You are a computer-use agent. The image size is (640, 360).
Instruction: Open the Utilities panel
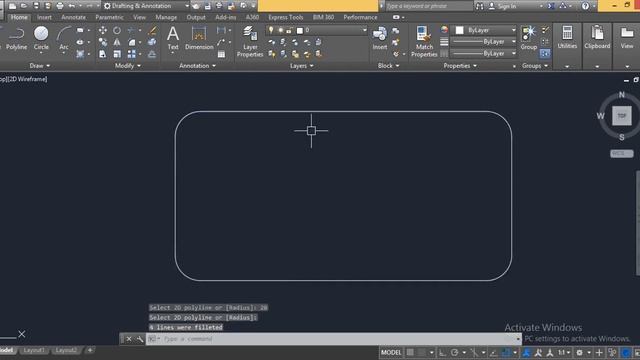(567, 37)
